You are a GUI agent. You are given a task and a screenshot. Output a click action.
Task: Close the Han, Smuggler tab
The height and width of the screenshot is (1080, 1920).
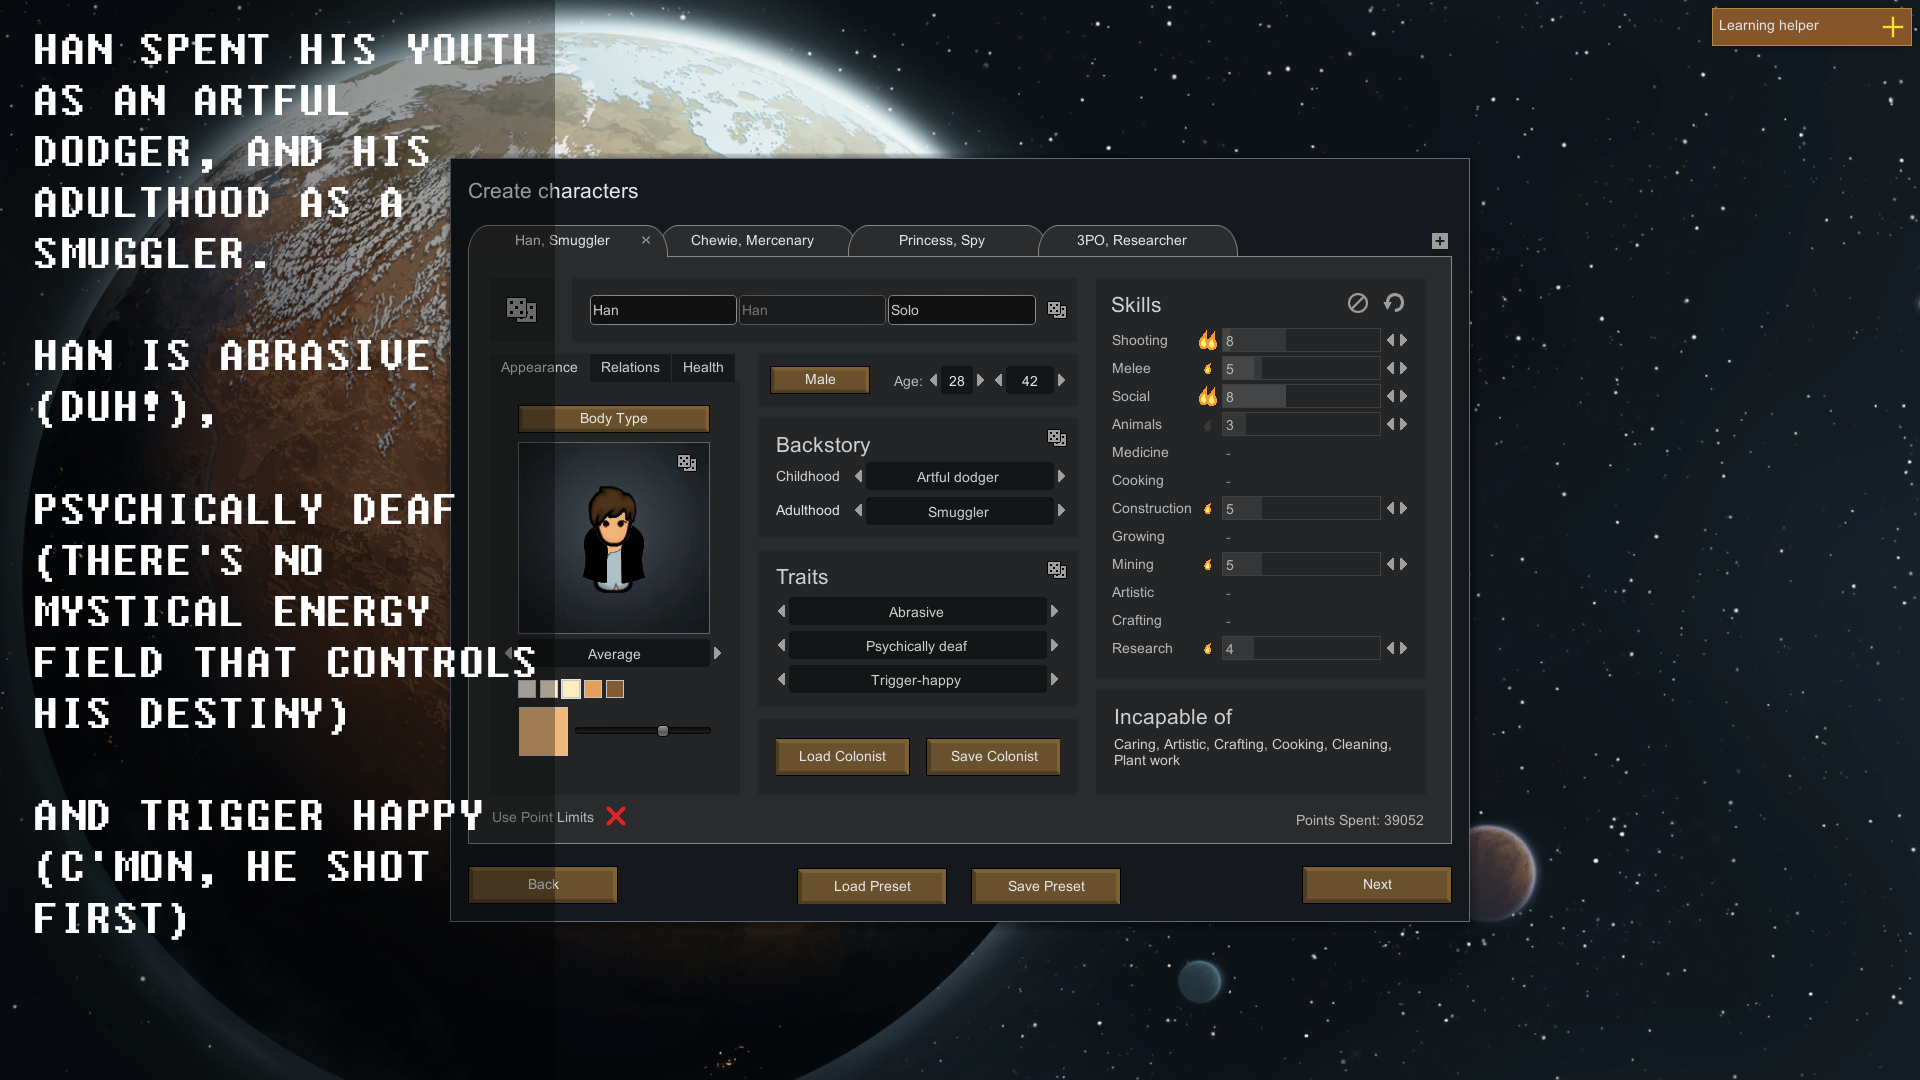(x=646, y=240)
